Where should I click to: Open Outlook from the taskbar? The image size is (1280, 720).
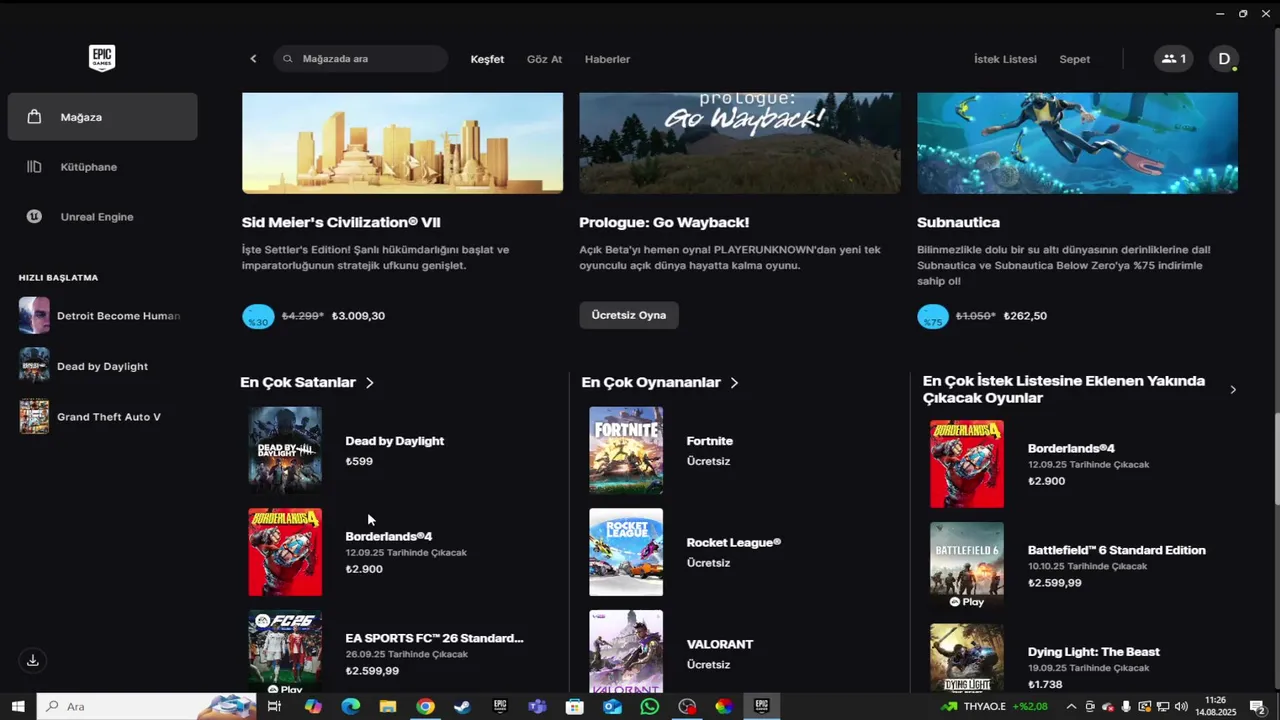tap(612, 706)
